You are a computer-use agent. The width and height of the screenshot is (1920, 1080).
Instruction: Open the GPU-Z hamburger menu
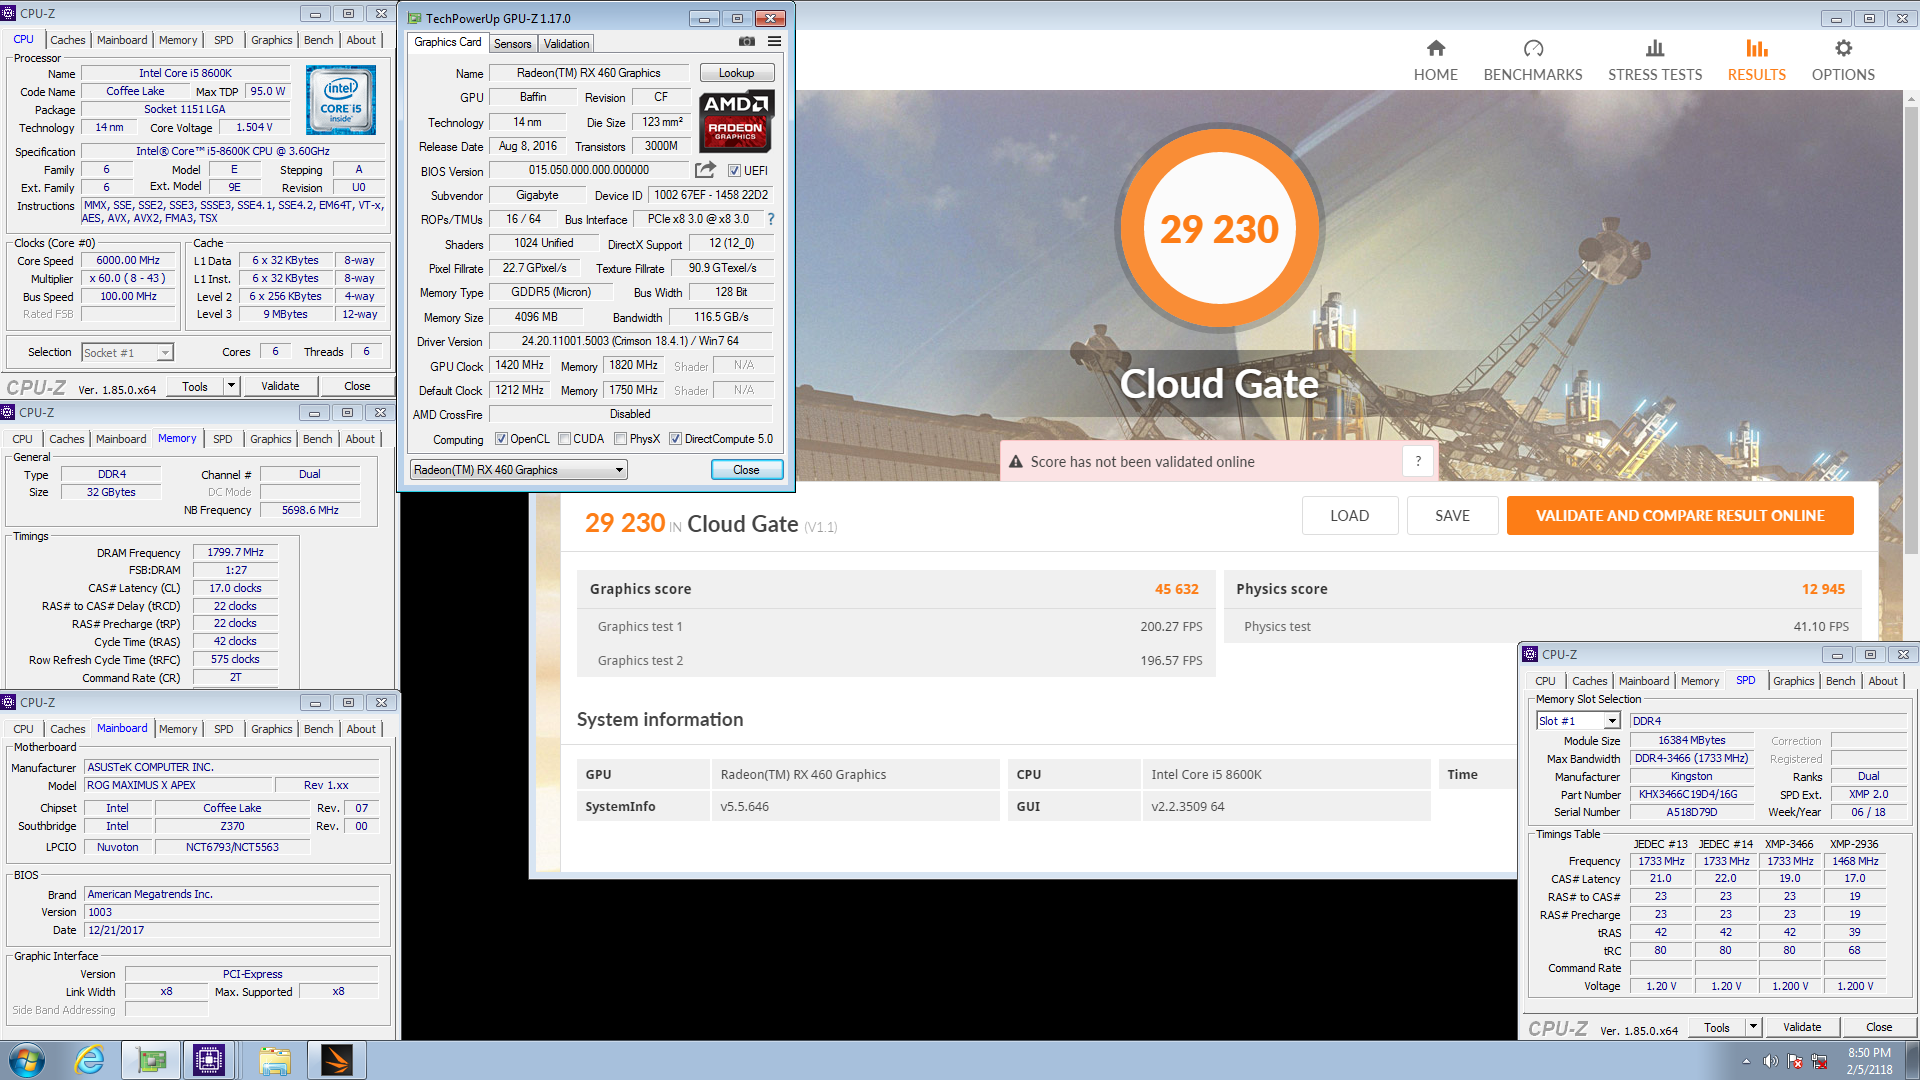point(774,42)
